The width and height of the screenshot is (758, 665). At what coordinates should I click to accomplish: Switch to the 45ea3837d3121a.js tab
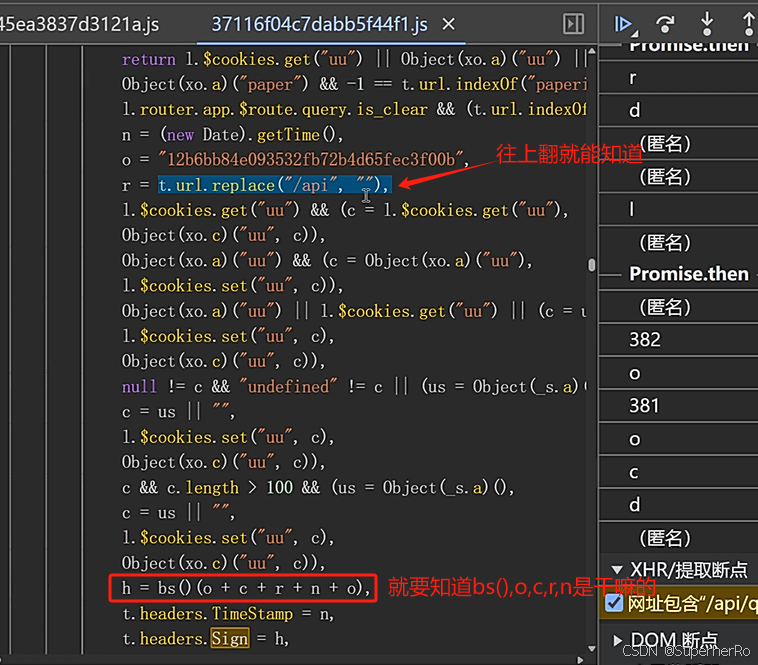tap(79, 24)
